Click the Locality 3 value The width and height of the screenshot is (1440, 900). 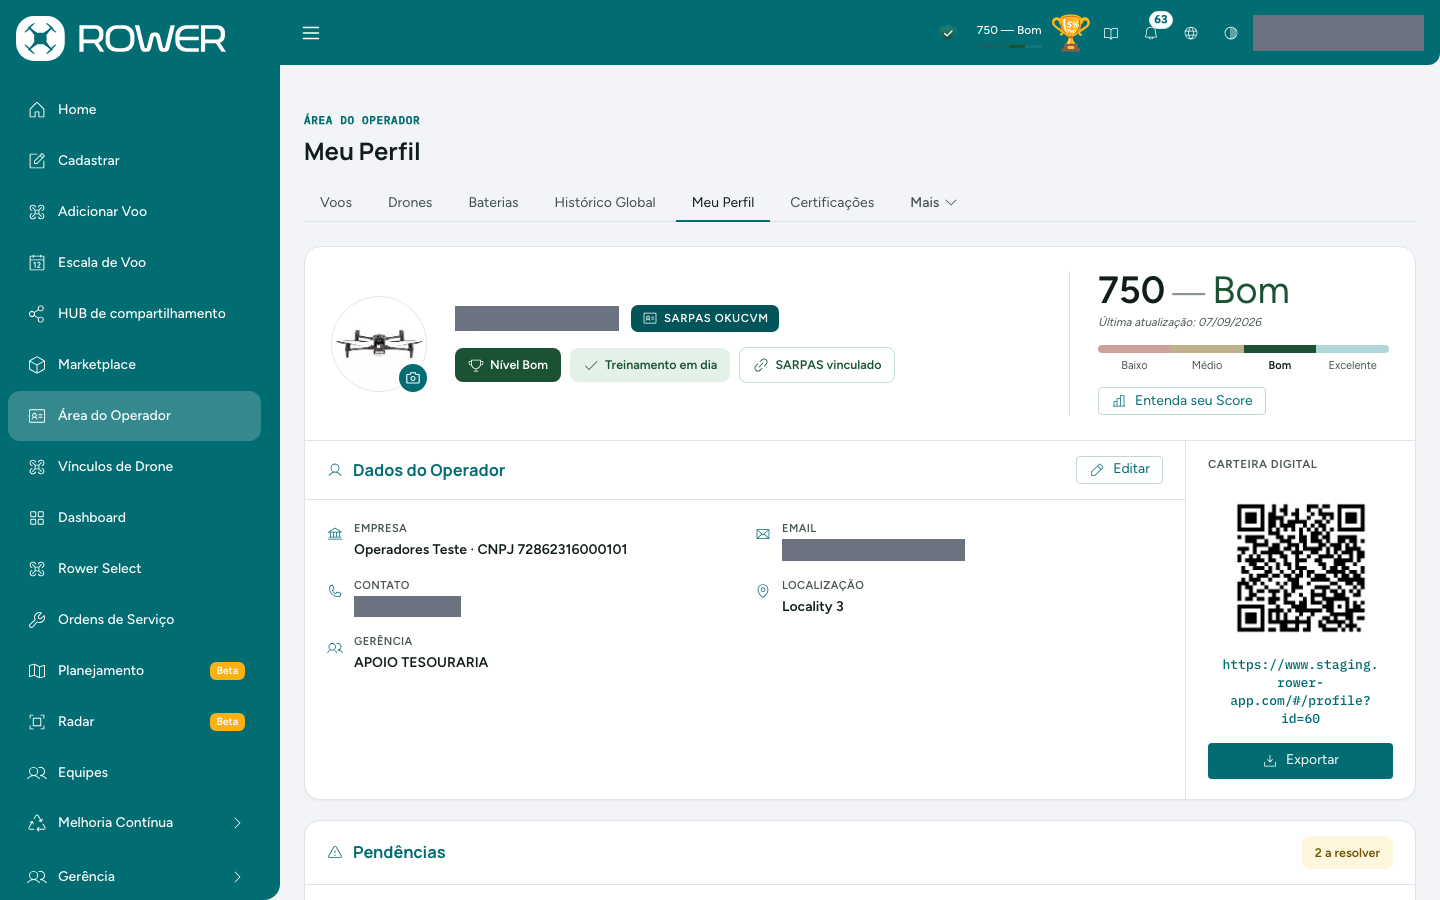[x=813, y=607]
